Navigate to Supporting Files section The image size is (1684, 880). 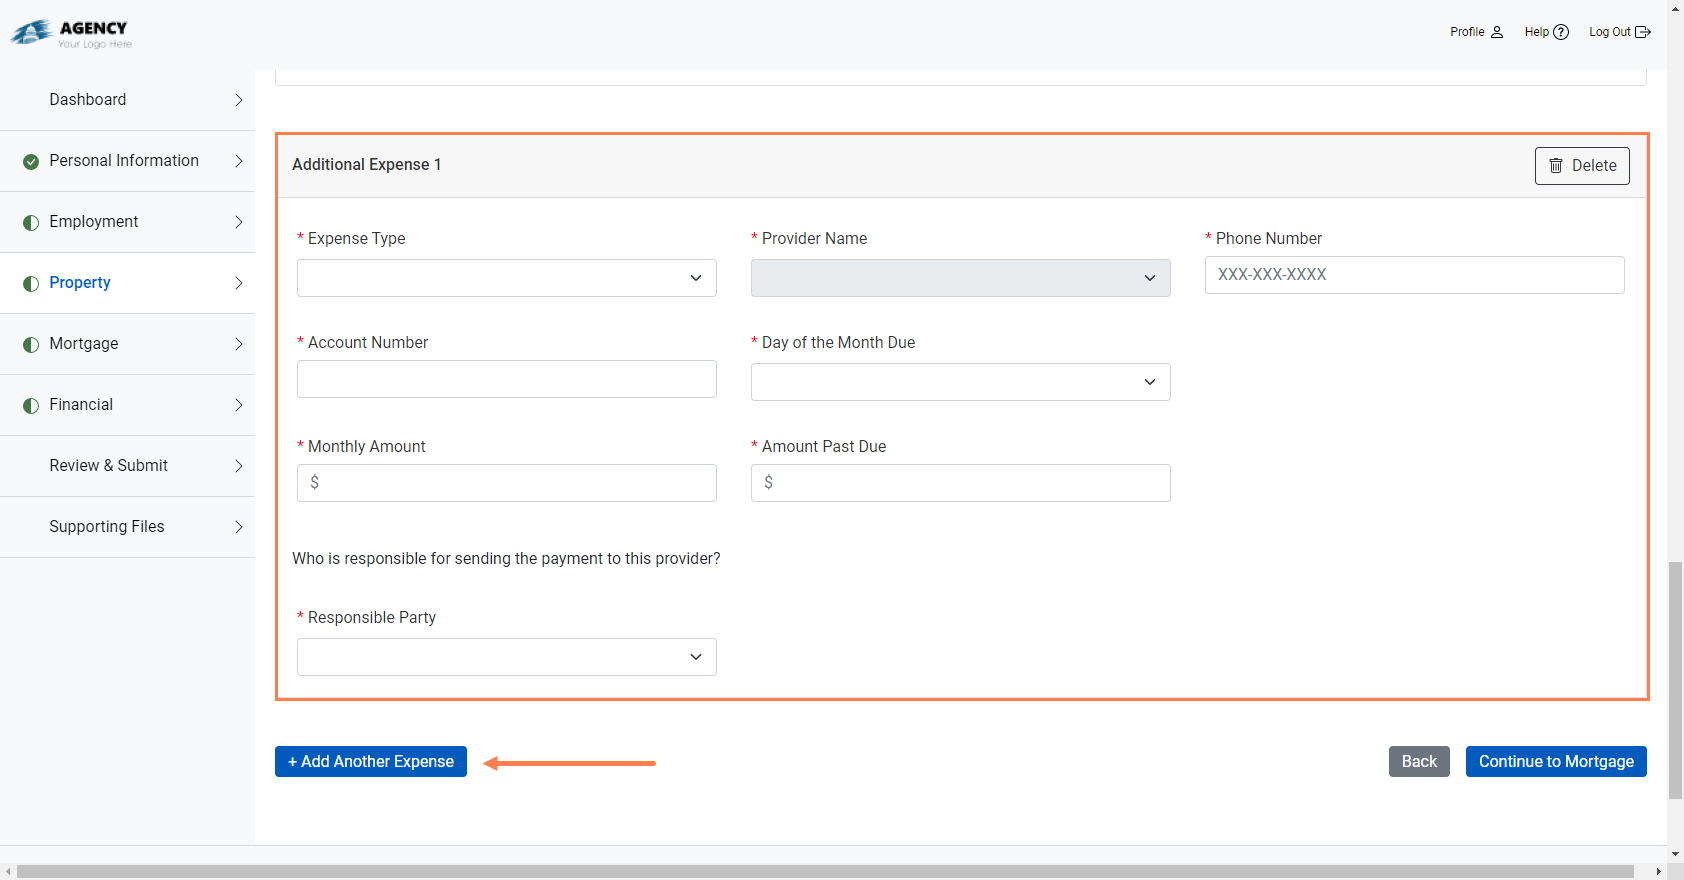[106, 527]
